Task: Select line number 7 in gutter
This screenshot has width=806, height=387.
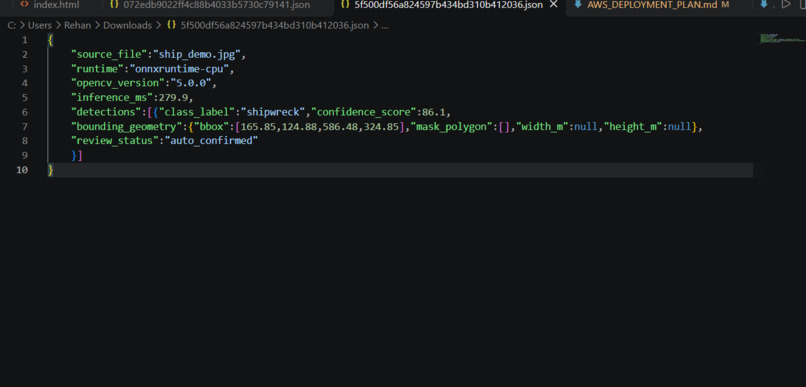Action: click(25, 126)
